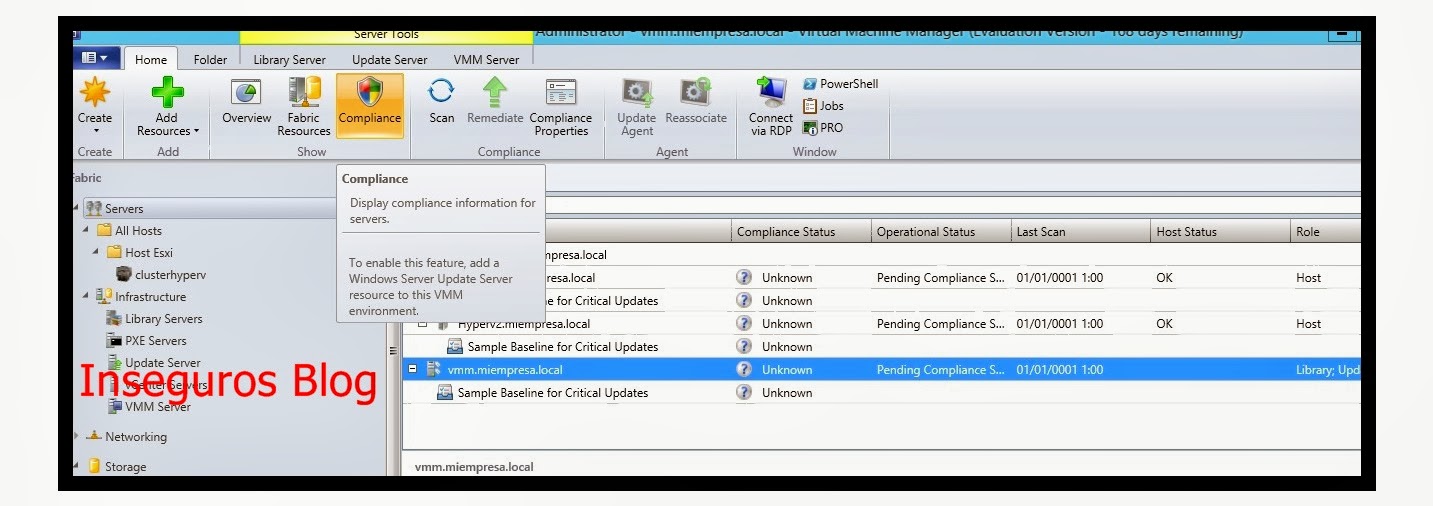Screen dimensions: 1433x506
Task: Select Library Servers in tree
Action: pyautogui.click(x=163, y=319)
